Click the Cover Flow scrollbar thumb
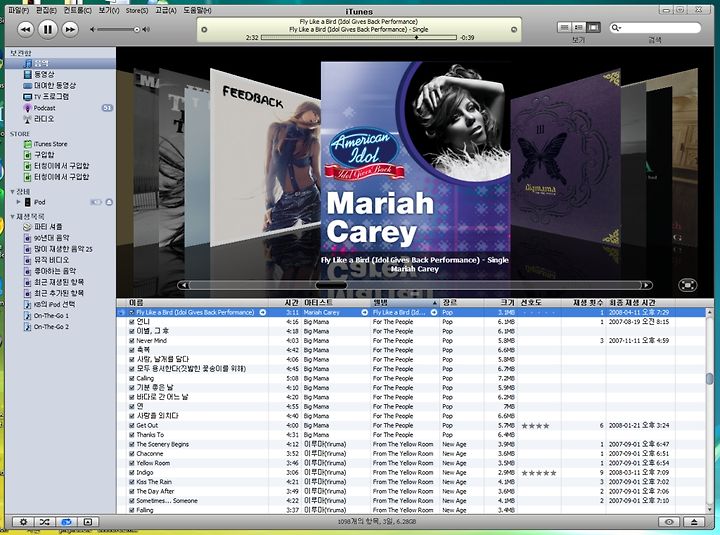Screen dimensions: 720x535 (x=331, y=285)
